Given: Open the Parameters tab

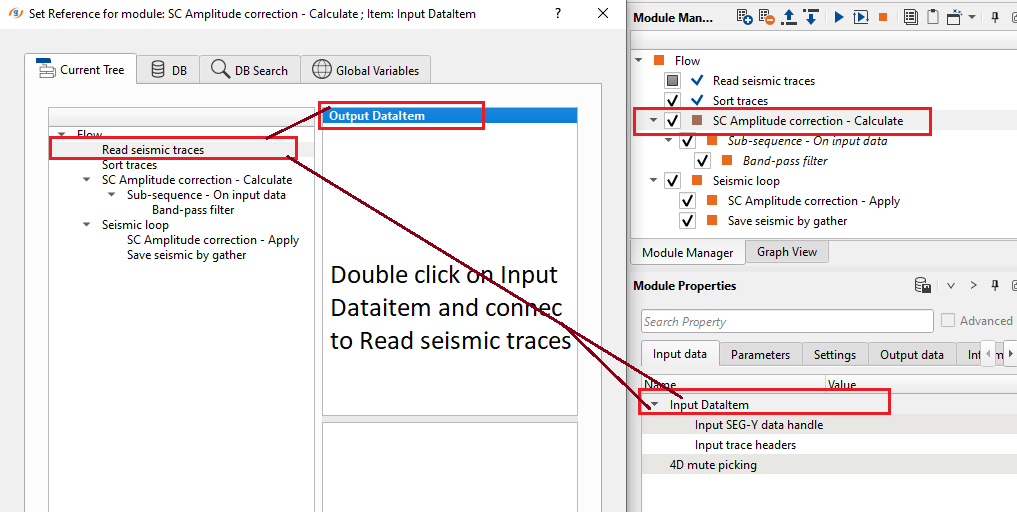Looking at the screenshot, I should 760,355.
